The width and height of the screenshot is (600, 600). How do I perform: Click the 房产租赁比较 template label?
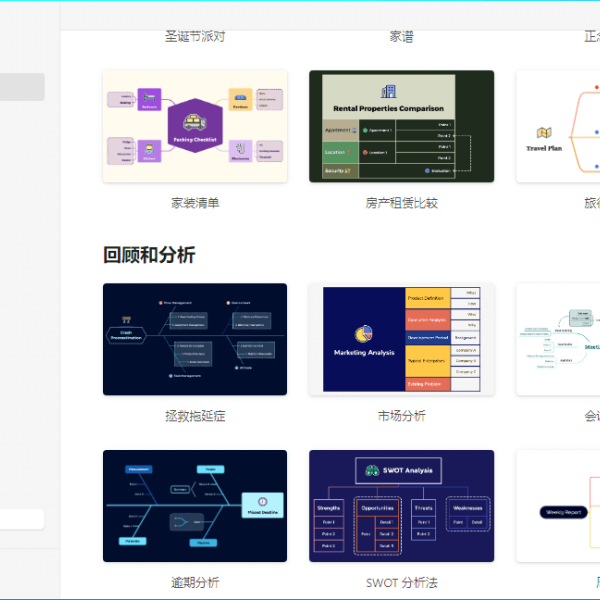(x=401, y=203)
